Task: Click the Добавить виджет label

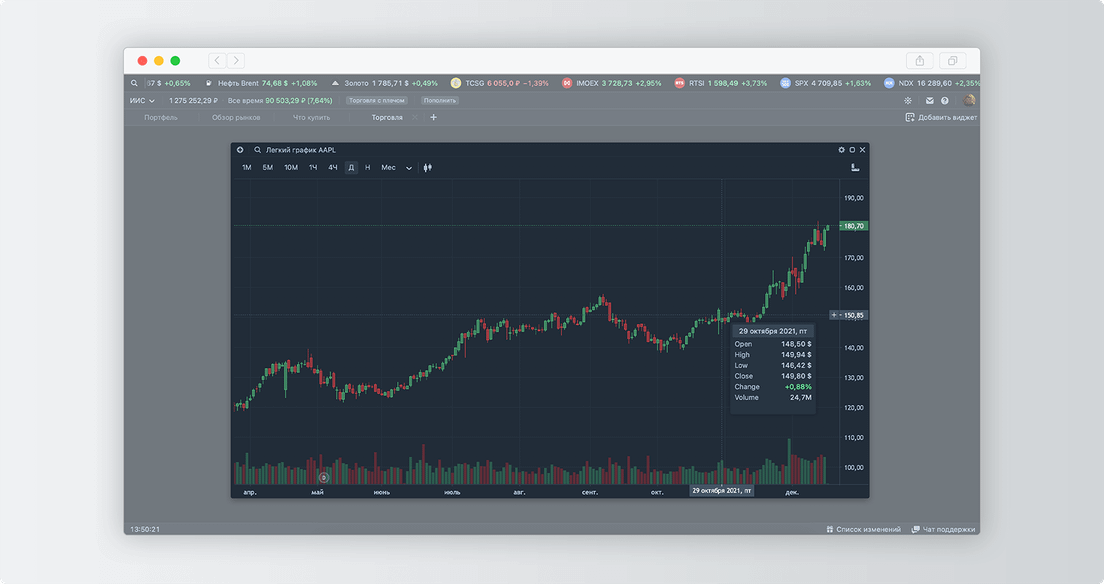Action: click(x=947, y=118)
